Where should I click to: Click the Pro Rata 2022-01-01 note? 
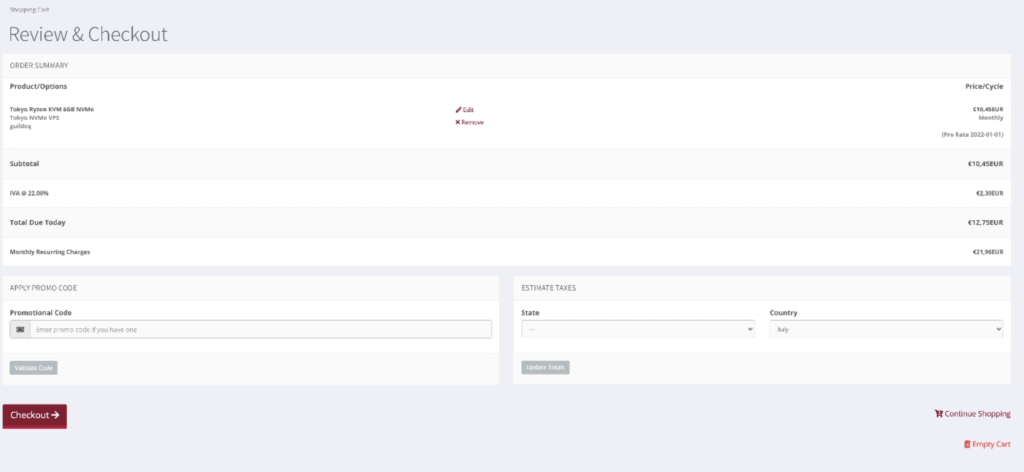[x=972, y=134]
